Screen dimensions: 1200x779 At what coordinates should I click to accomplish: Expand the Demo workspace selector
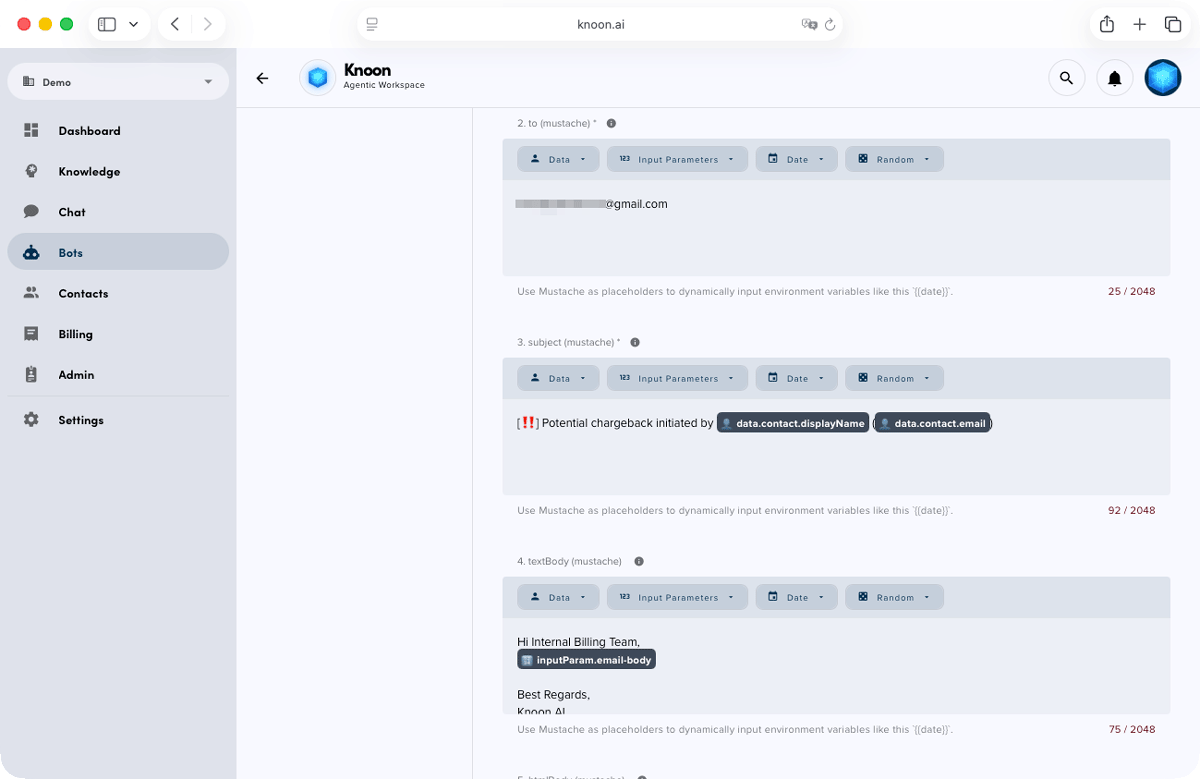pos(118,81)
